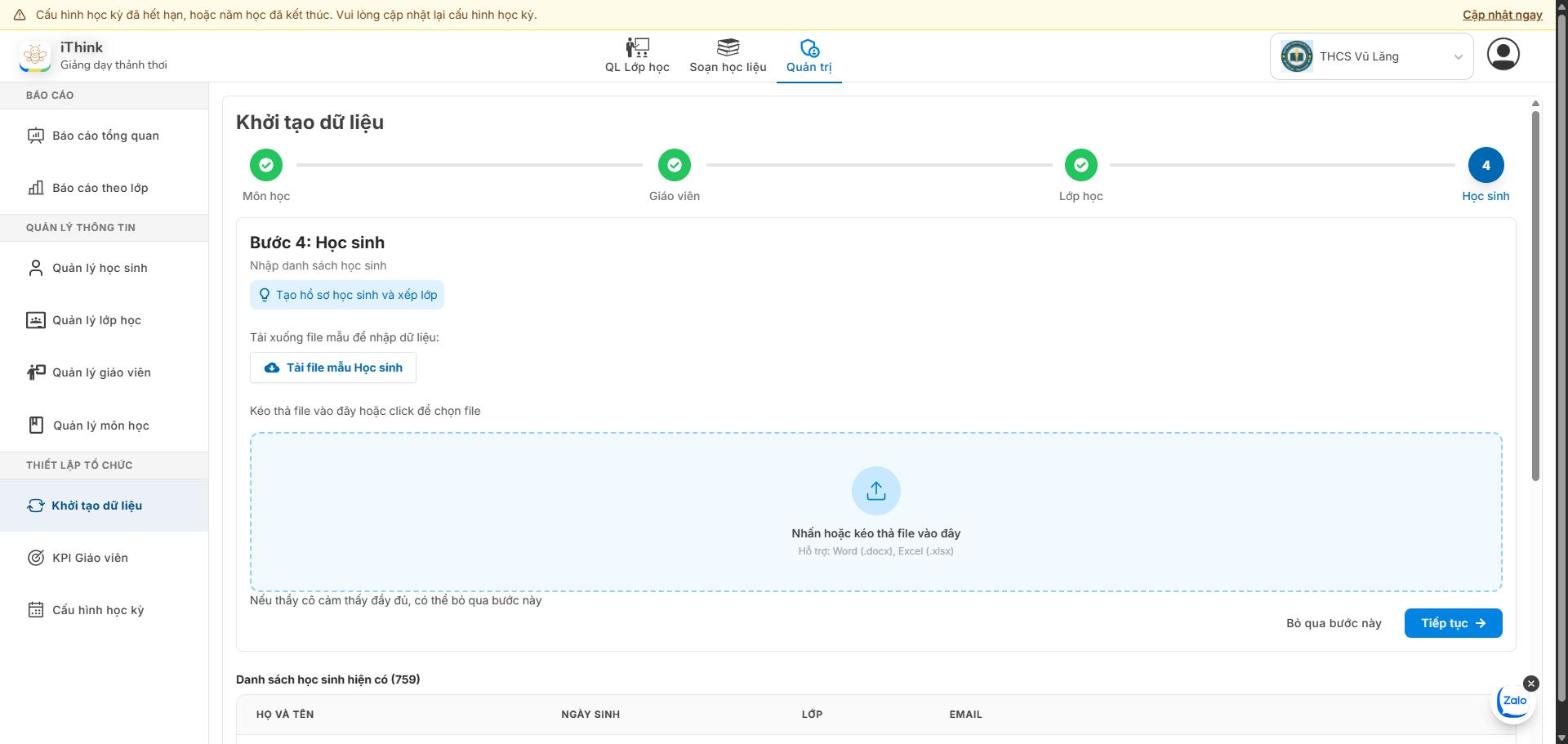Click Tạo hồ sơ học sinh và xếp lớp hint
The height and width of the screenshot is (744, 1568).
347,295
